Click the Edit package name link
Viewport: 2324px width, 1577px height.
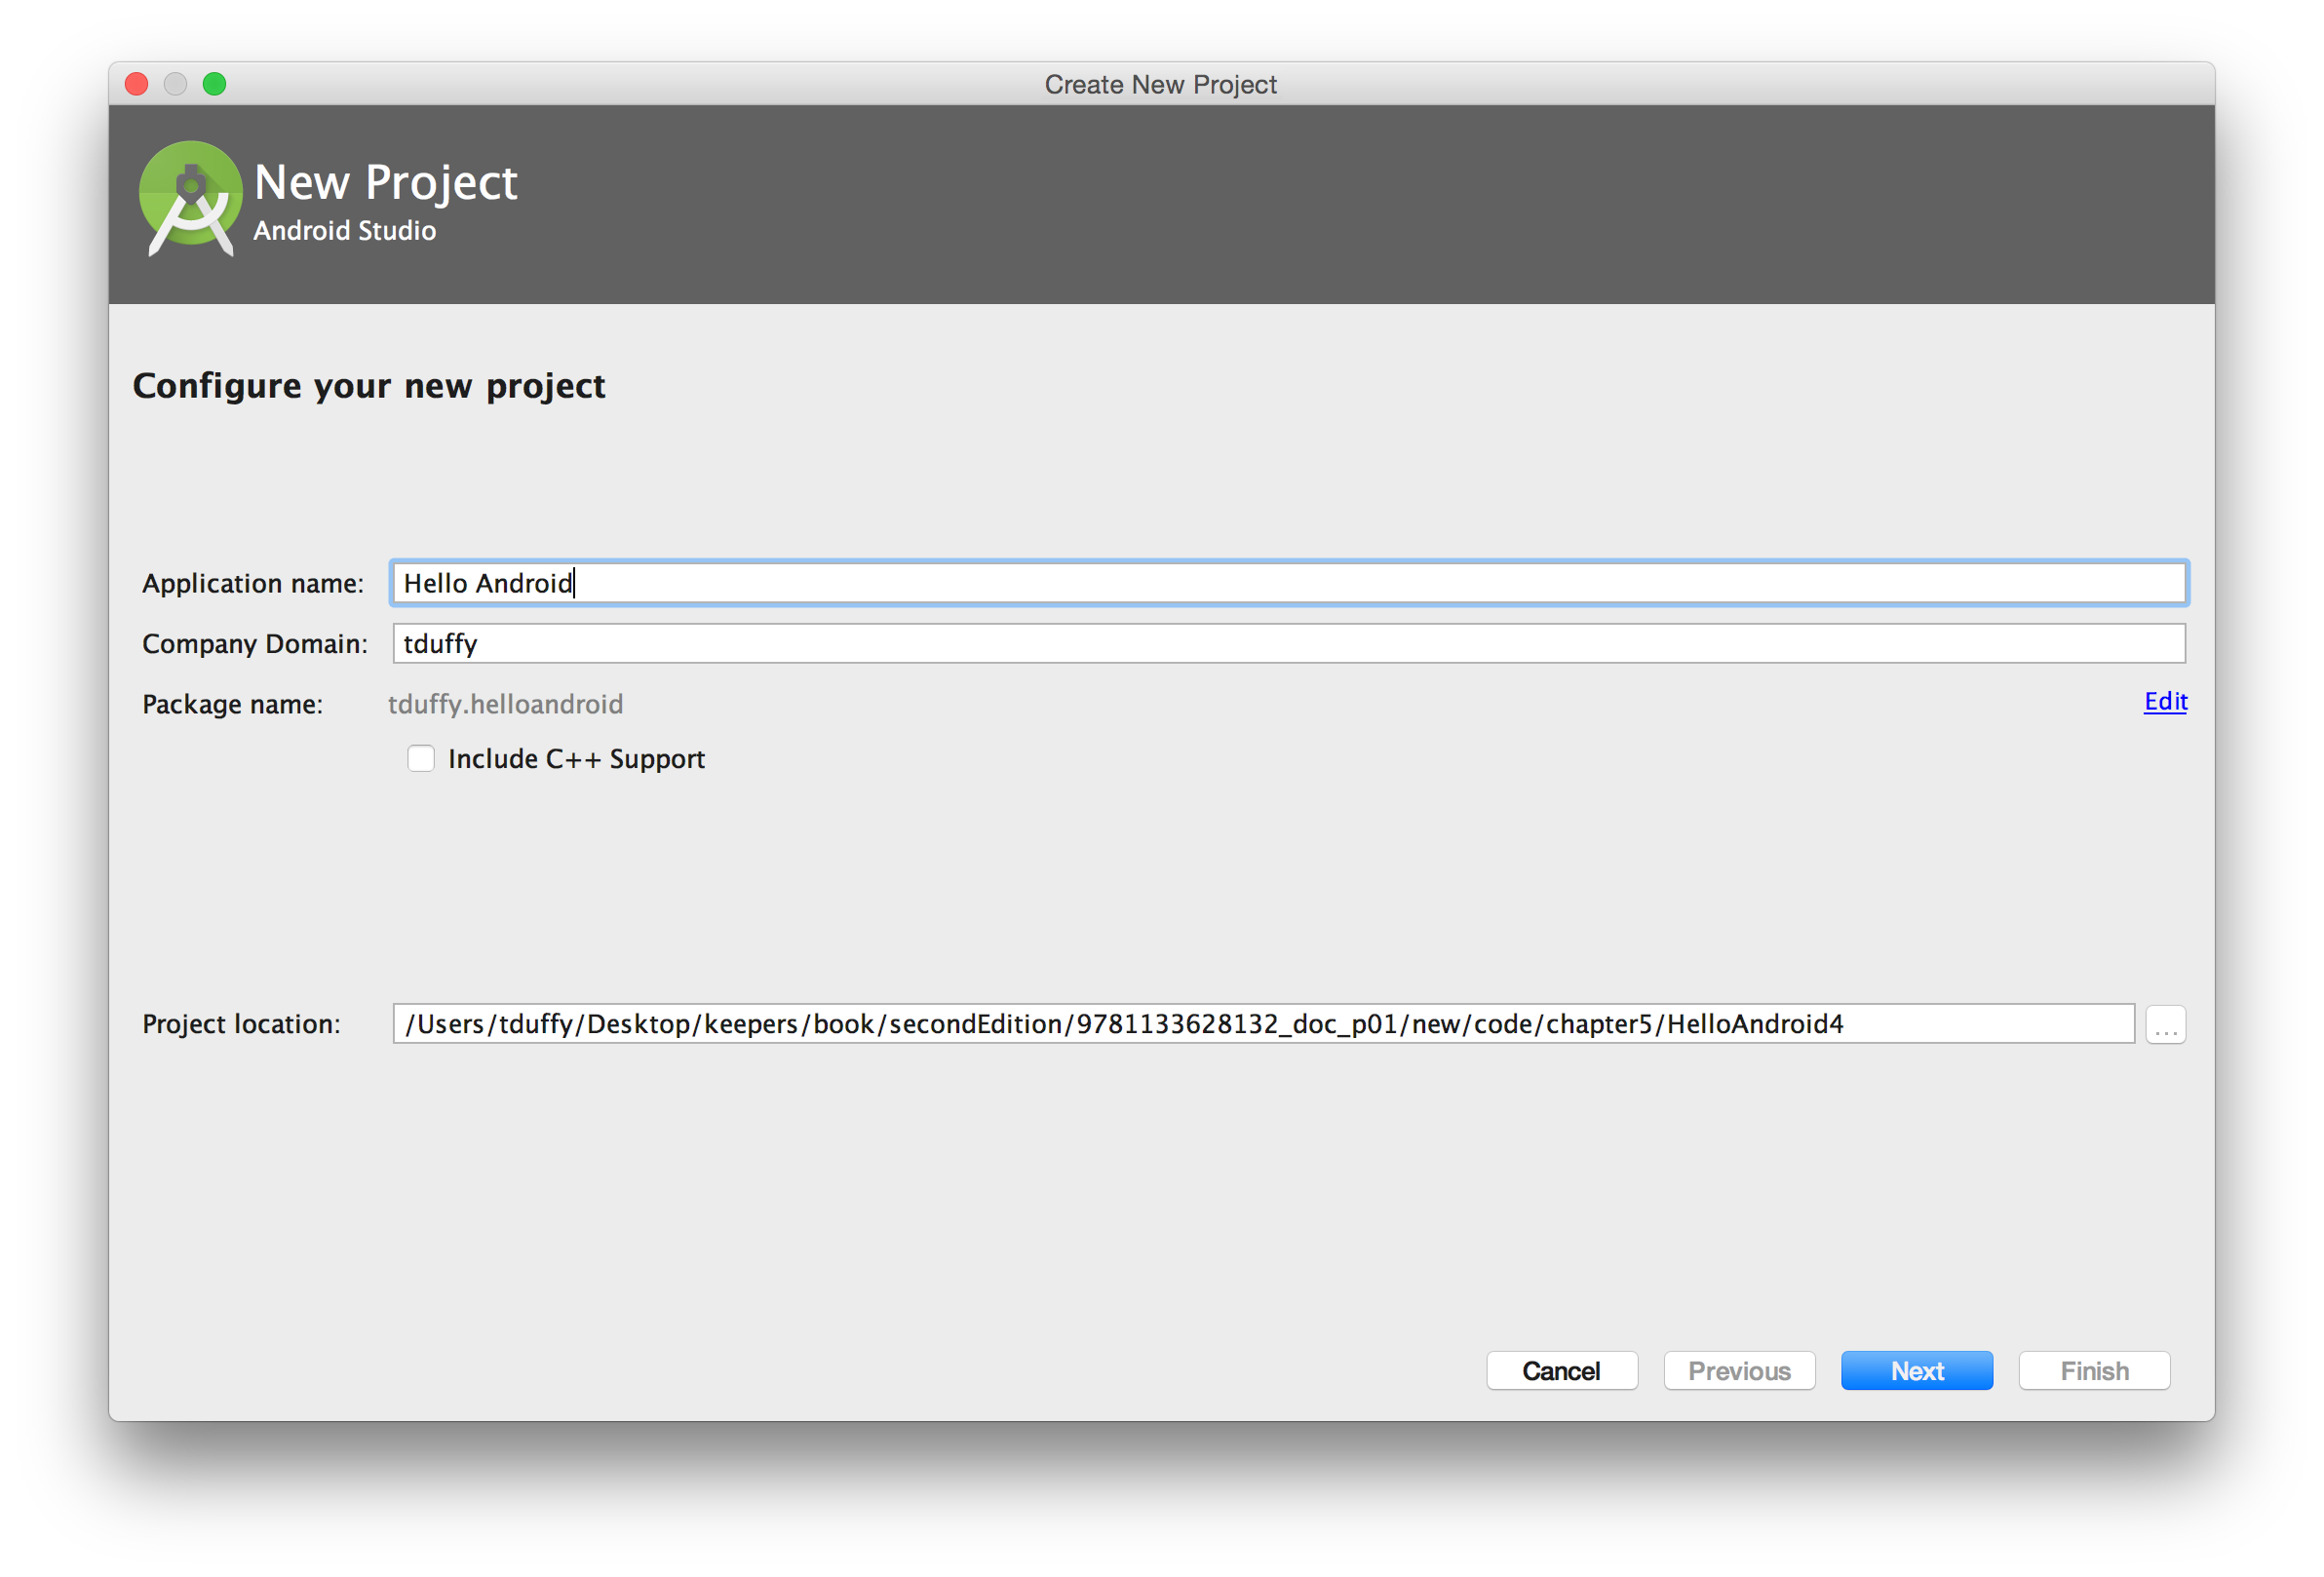point(2165,701)
